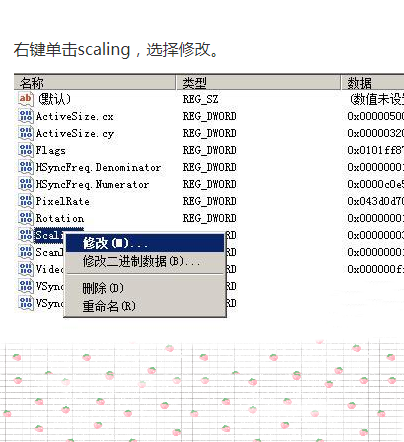The height and width of the screenshot is (442, 404).
Task: Select the HSyncFreq.Denominator icon
Action: [x=26, y=167]
